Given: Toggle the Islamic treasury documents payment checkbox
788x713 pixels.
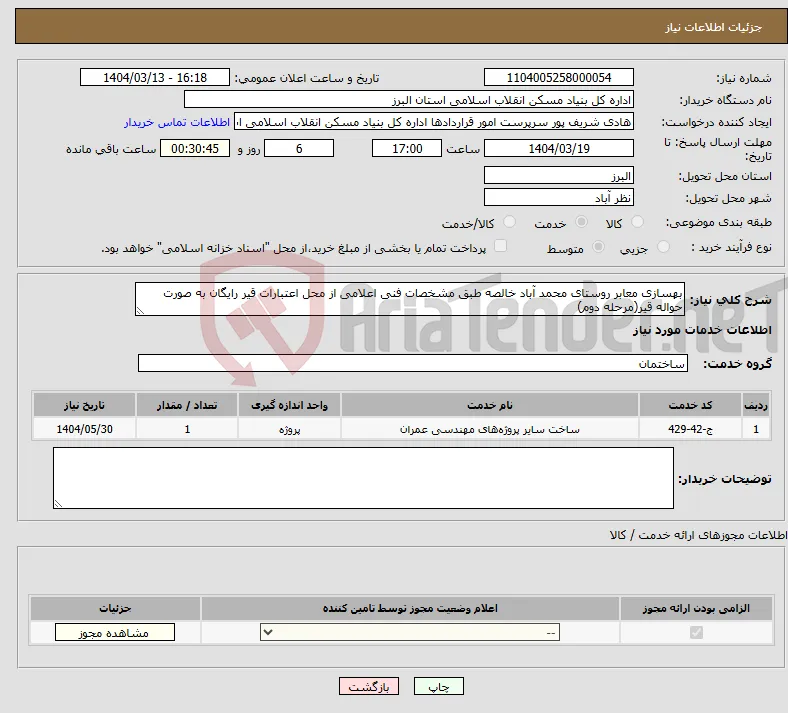Looking at the screenshot, I should [x=500, y=246].
